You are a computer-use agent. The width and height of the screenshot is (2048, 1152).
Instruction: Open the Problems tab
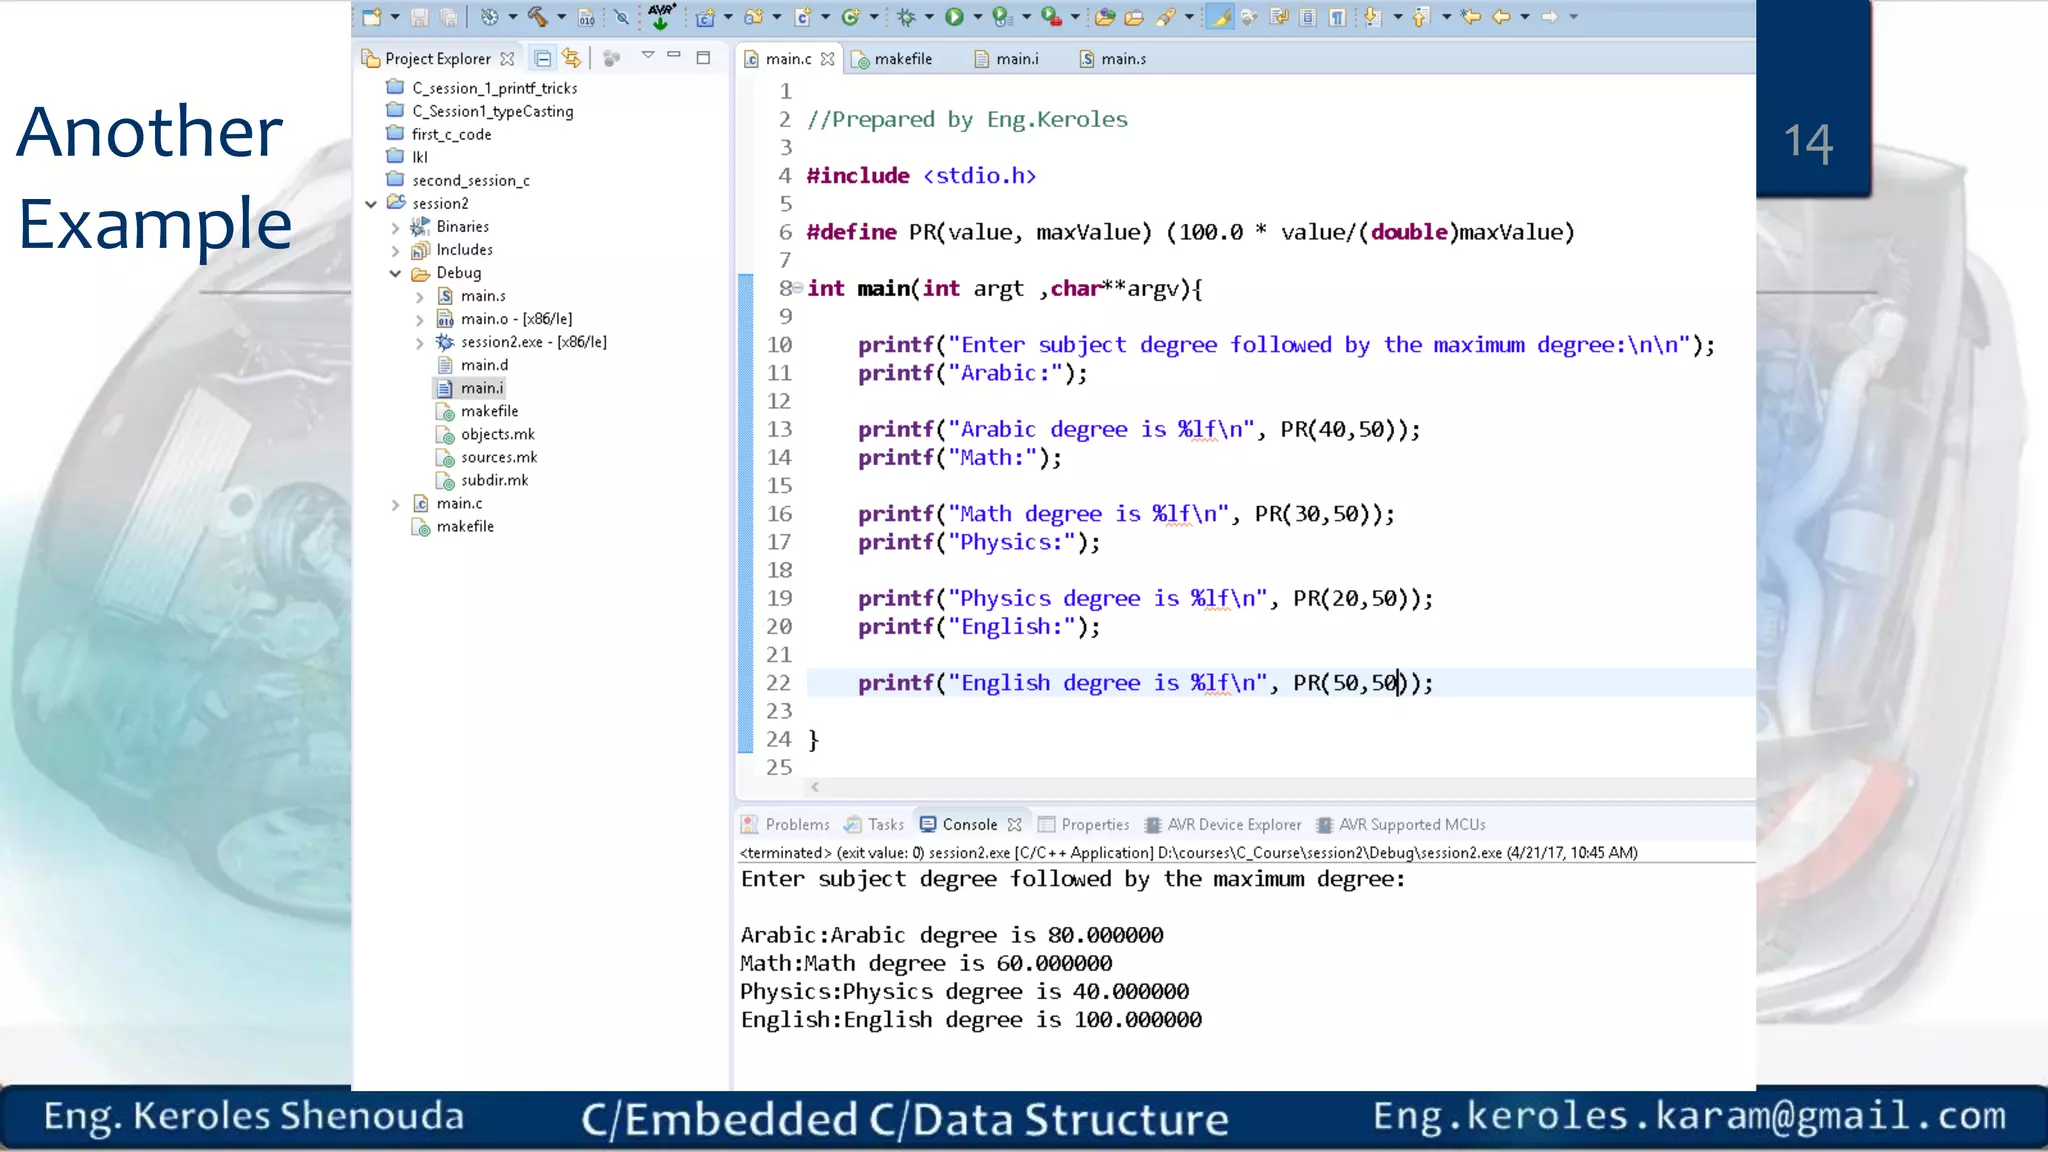pyautogui.click(x=796, y=824)
